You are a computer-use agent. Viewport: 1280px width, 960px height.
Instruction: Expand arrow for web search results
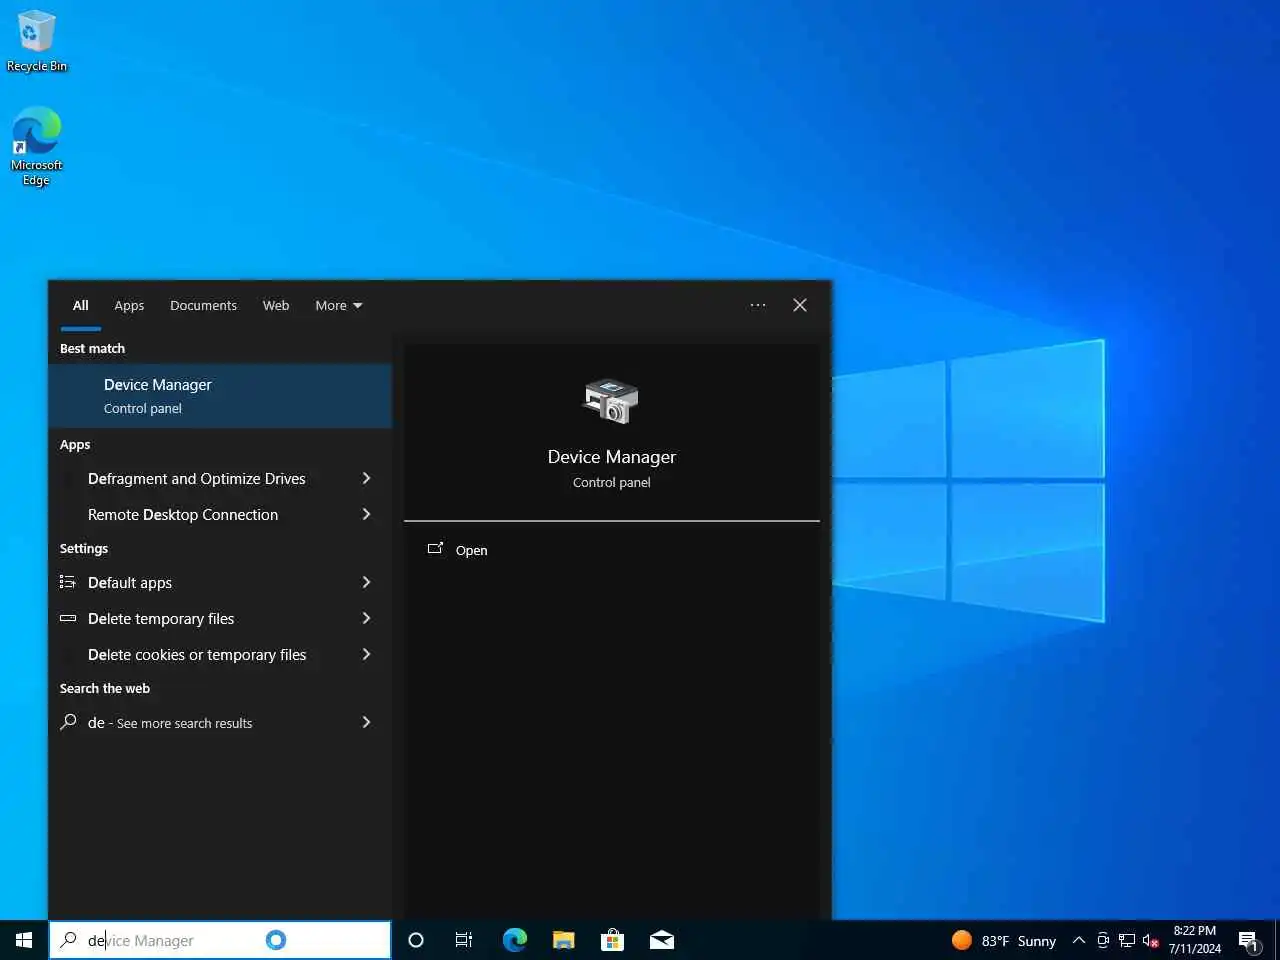(366, 722)
